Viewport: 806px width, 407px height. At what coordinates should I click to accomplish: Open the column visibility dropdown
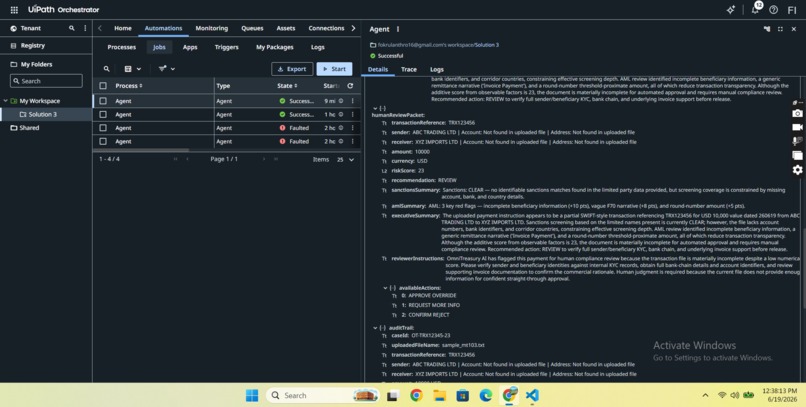click(x=132, y=69)
